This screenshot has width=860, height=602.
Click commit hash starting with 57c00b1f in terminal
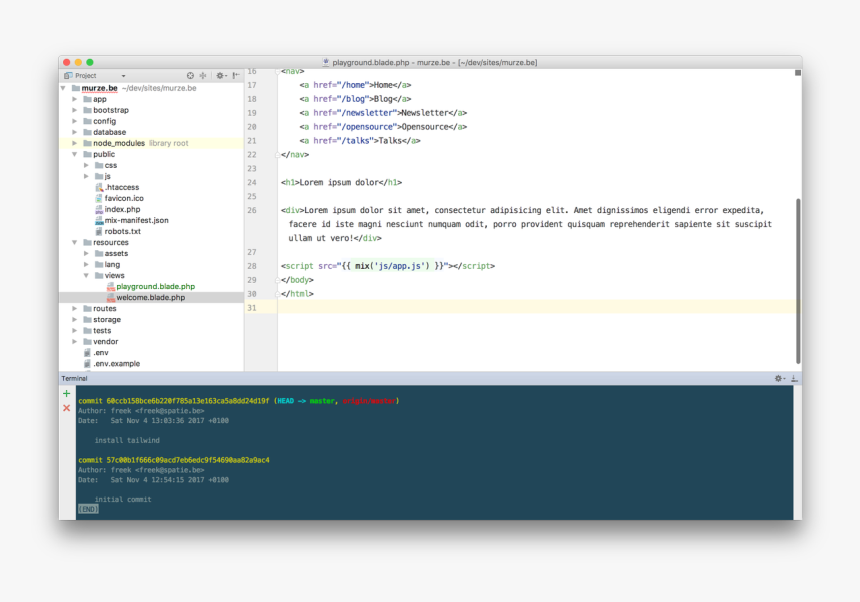(x=188, y=460)
